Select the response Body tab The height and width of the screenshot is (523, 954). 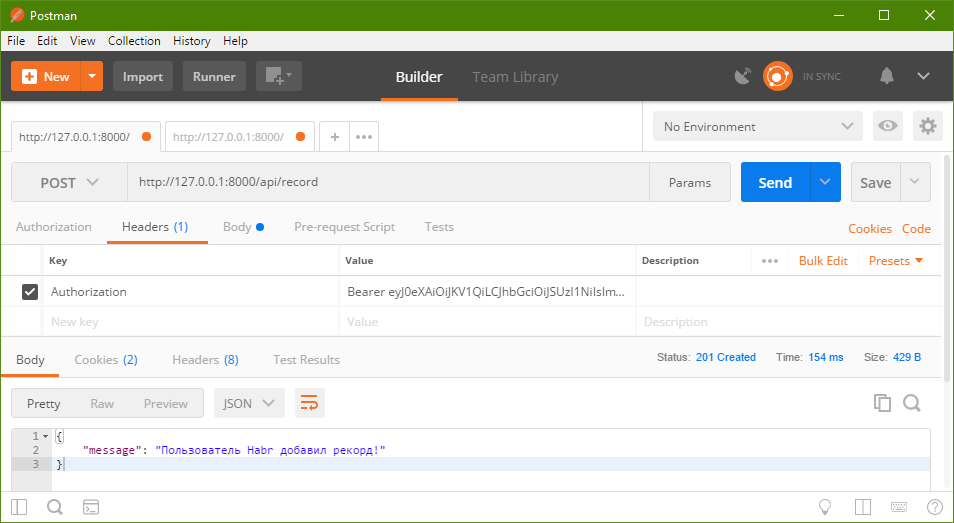pos(30,359)
